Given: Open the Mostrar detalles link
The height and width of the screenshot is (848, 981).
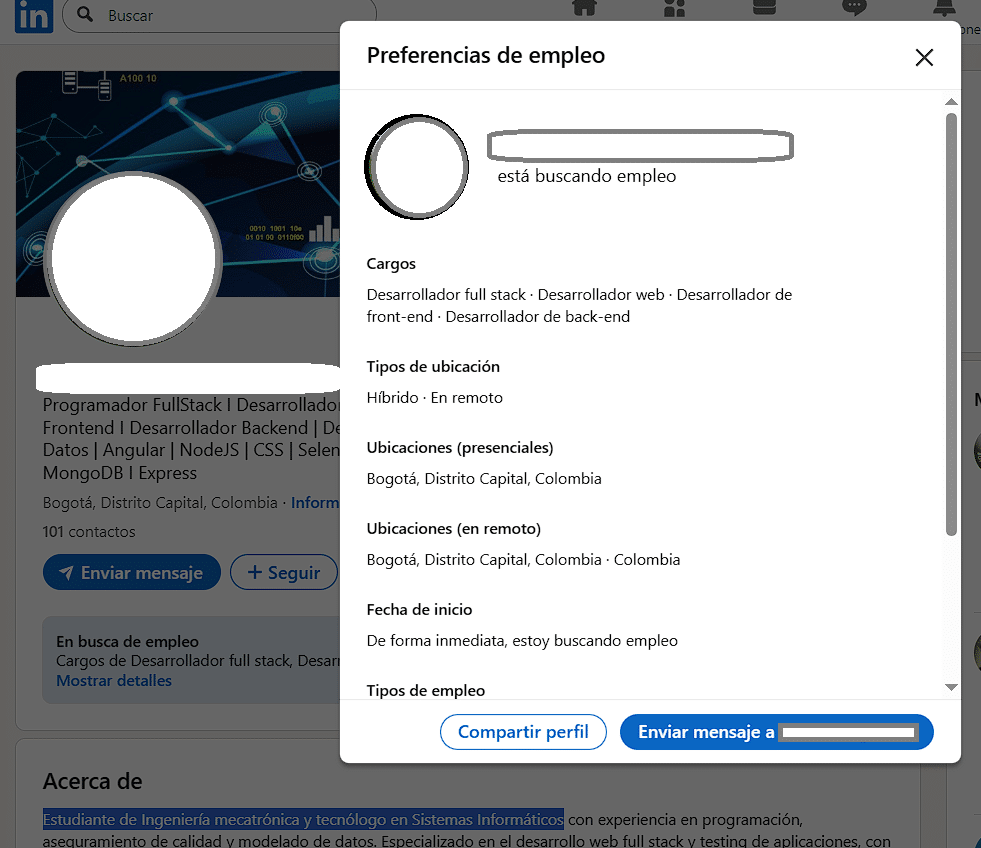Looking at the screenshot, I should click(114, 681).
